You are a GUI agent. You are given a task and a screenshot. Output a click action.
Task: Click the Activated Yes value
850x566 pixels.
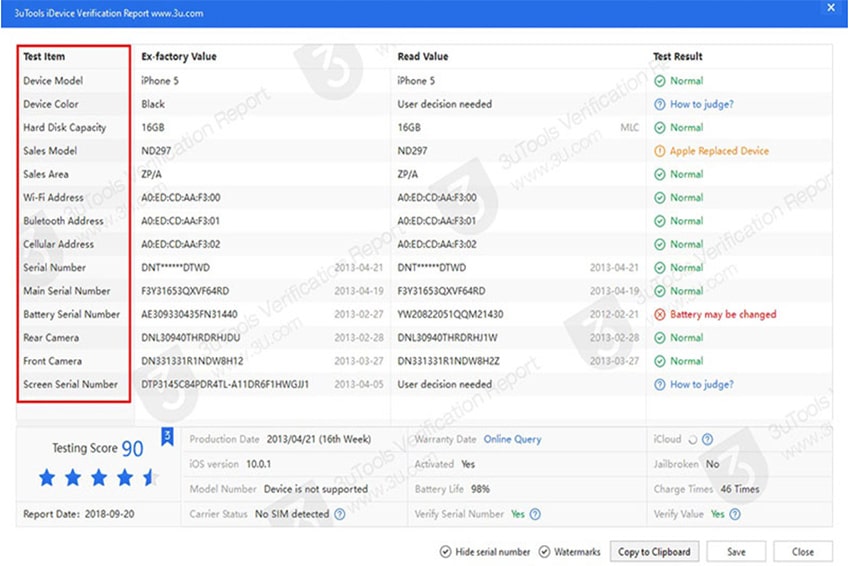click(468, 464)
